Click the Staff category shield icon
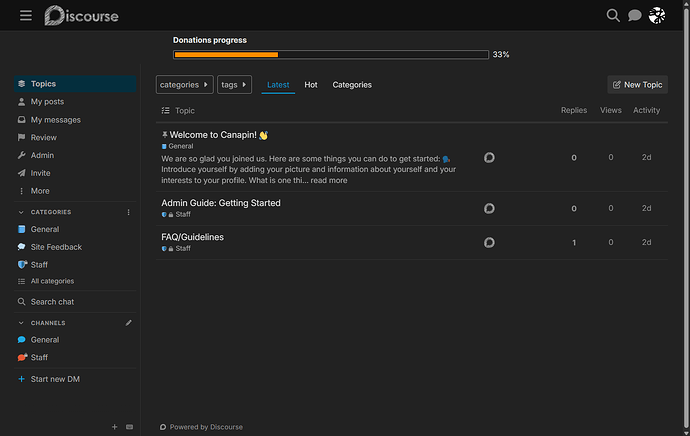 coord(22,264)
